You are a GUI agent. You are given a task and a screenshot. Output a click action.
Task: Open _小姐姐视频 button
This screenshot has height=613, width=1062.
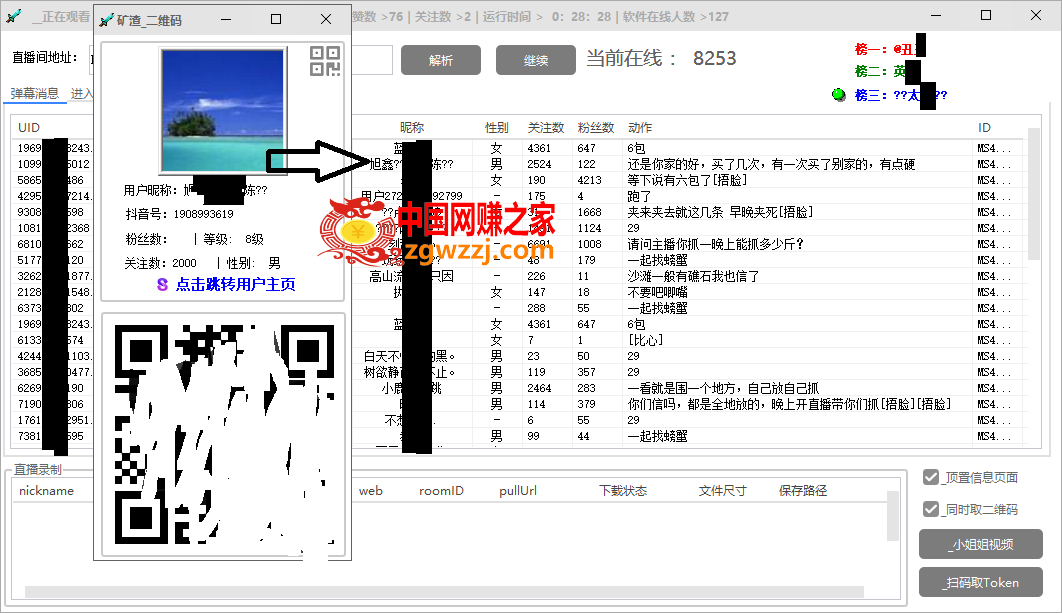coord(981,544)
